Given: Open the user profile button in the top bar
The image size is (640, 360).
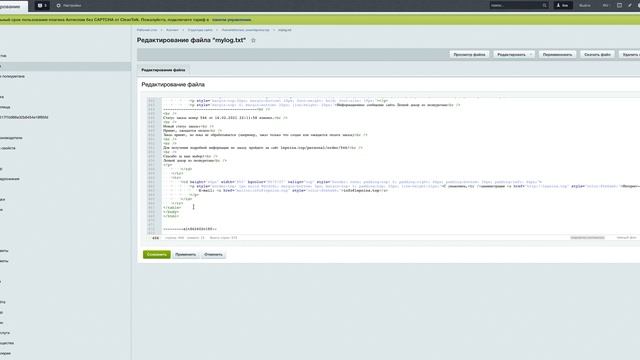Looking at the screenshot, I should [x=563, y=5].
